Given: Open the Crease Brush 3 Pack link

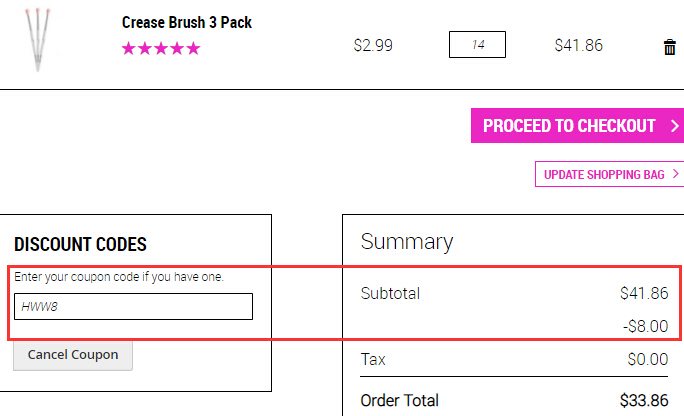Looking at the screenshot, I should (x=187, y=22).
